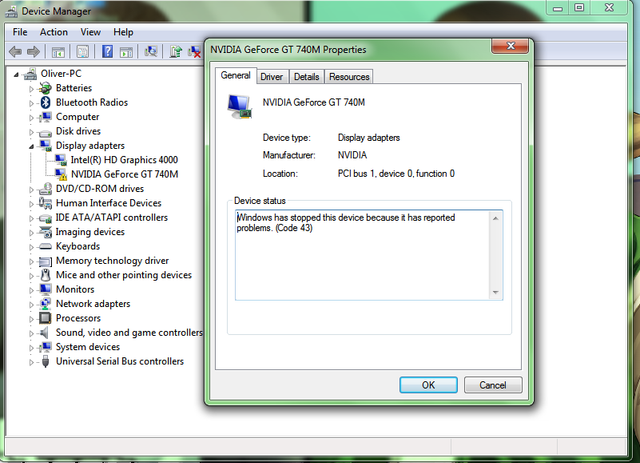Click the blue Help question-mark icon
Screen dimensions: 640x463
(107, 51)
